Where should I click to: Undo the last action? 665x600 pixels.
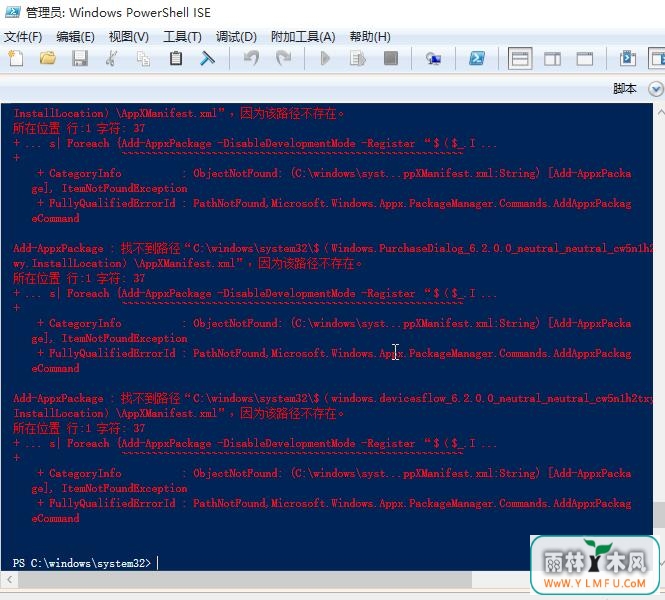251,58
